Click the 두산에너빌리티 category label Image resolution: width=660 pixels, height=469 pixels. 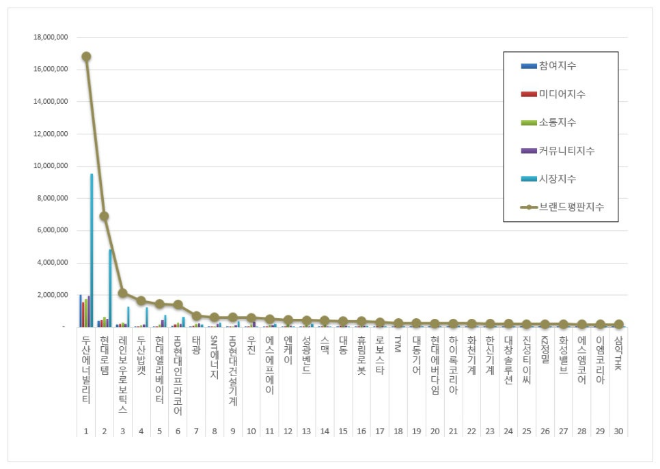click(86, 369)
